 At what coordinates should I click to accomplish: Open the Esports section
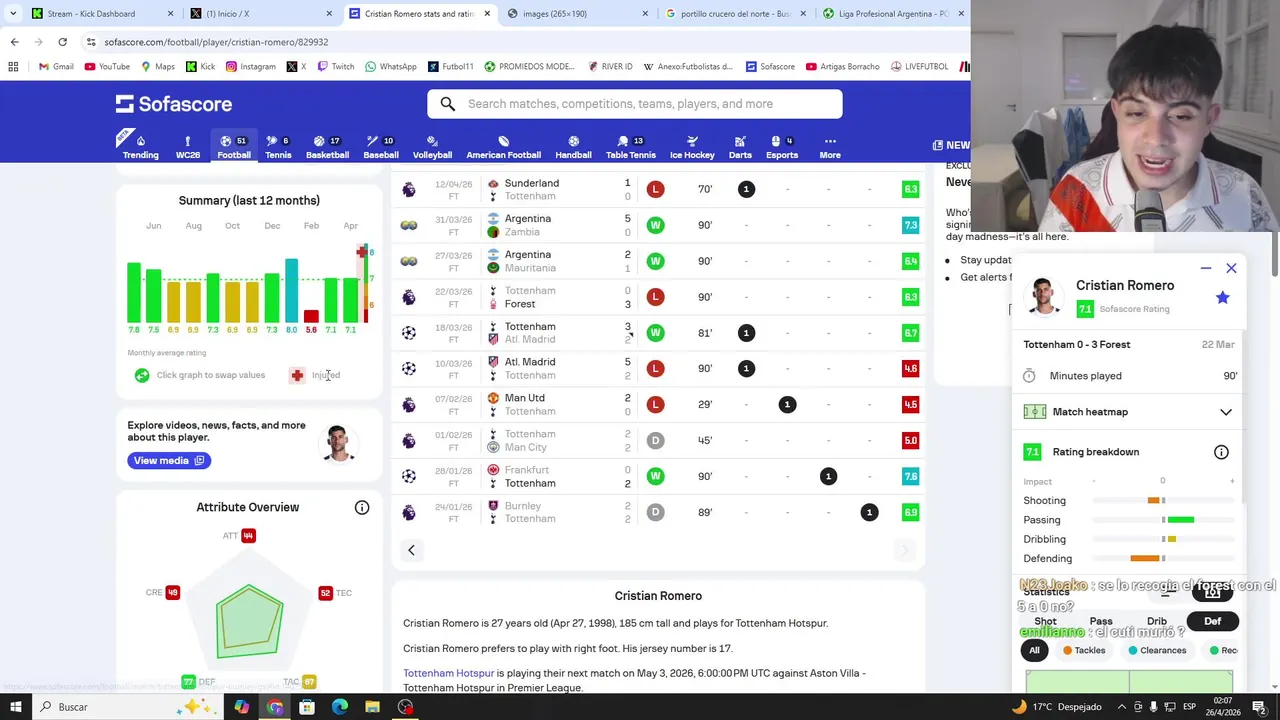[782, 146]
